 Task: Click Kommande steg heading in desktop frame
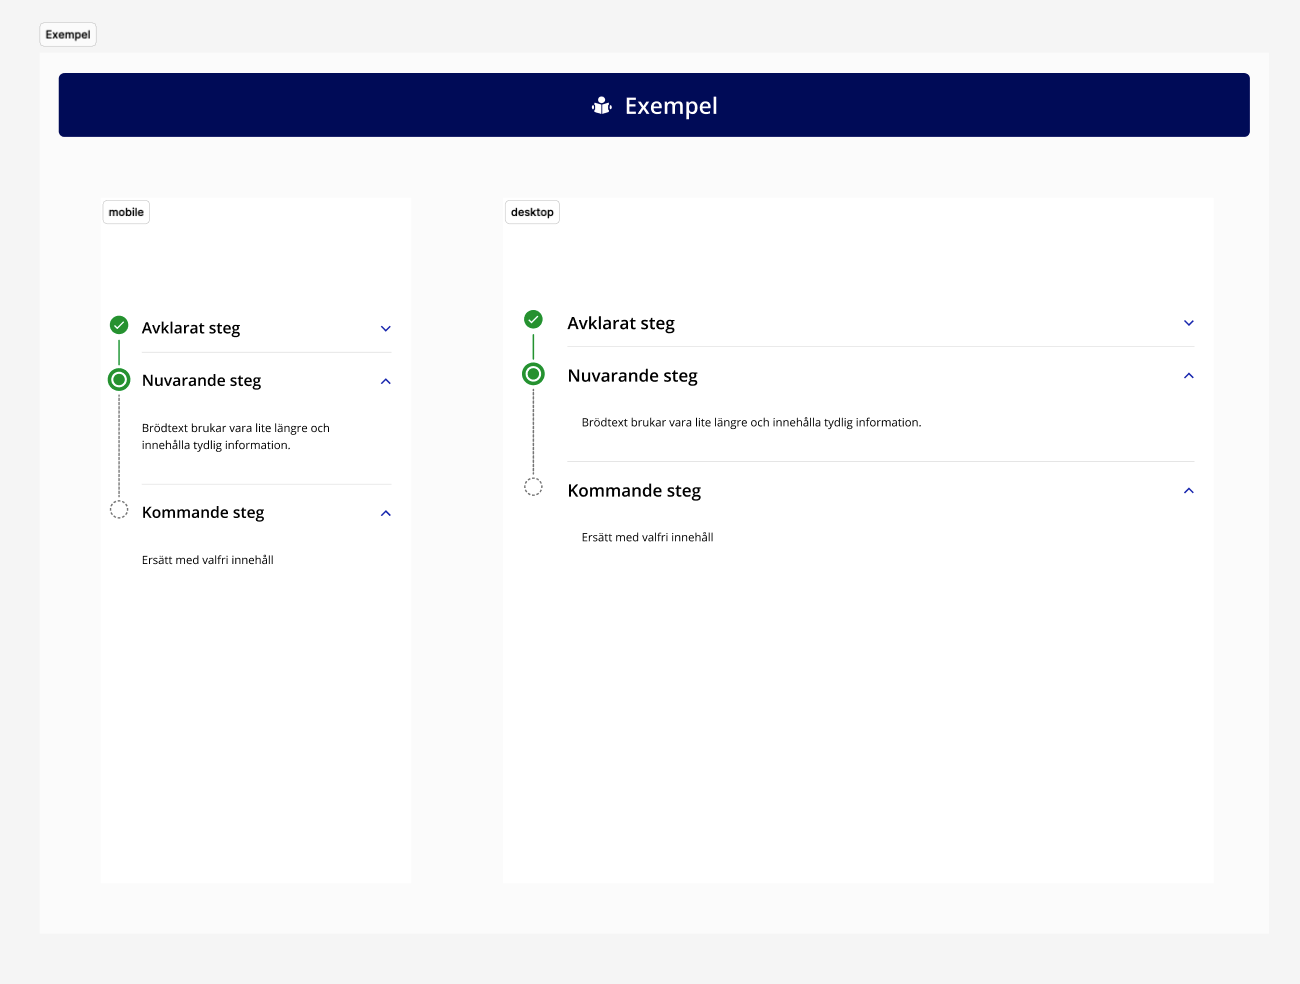(634, 491)
